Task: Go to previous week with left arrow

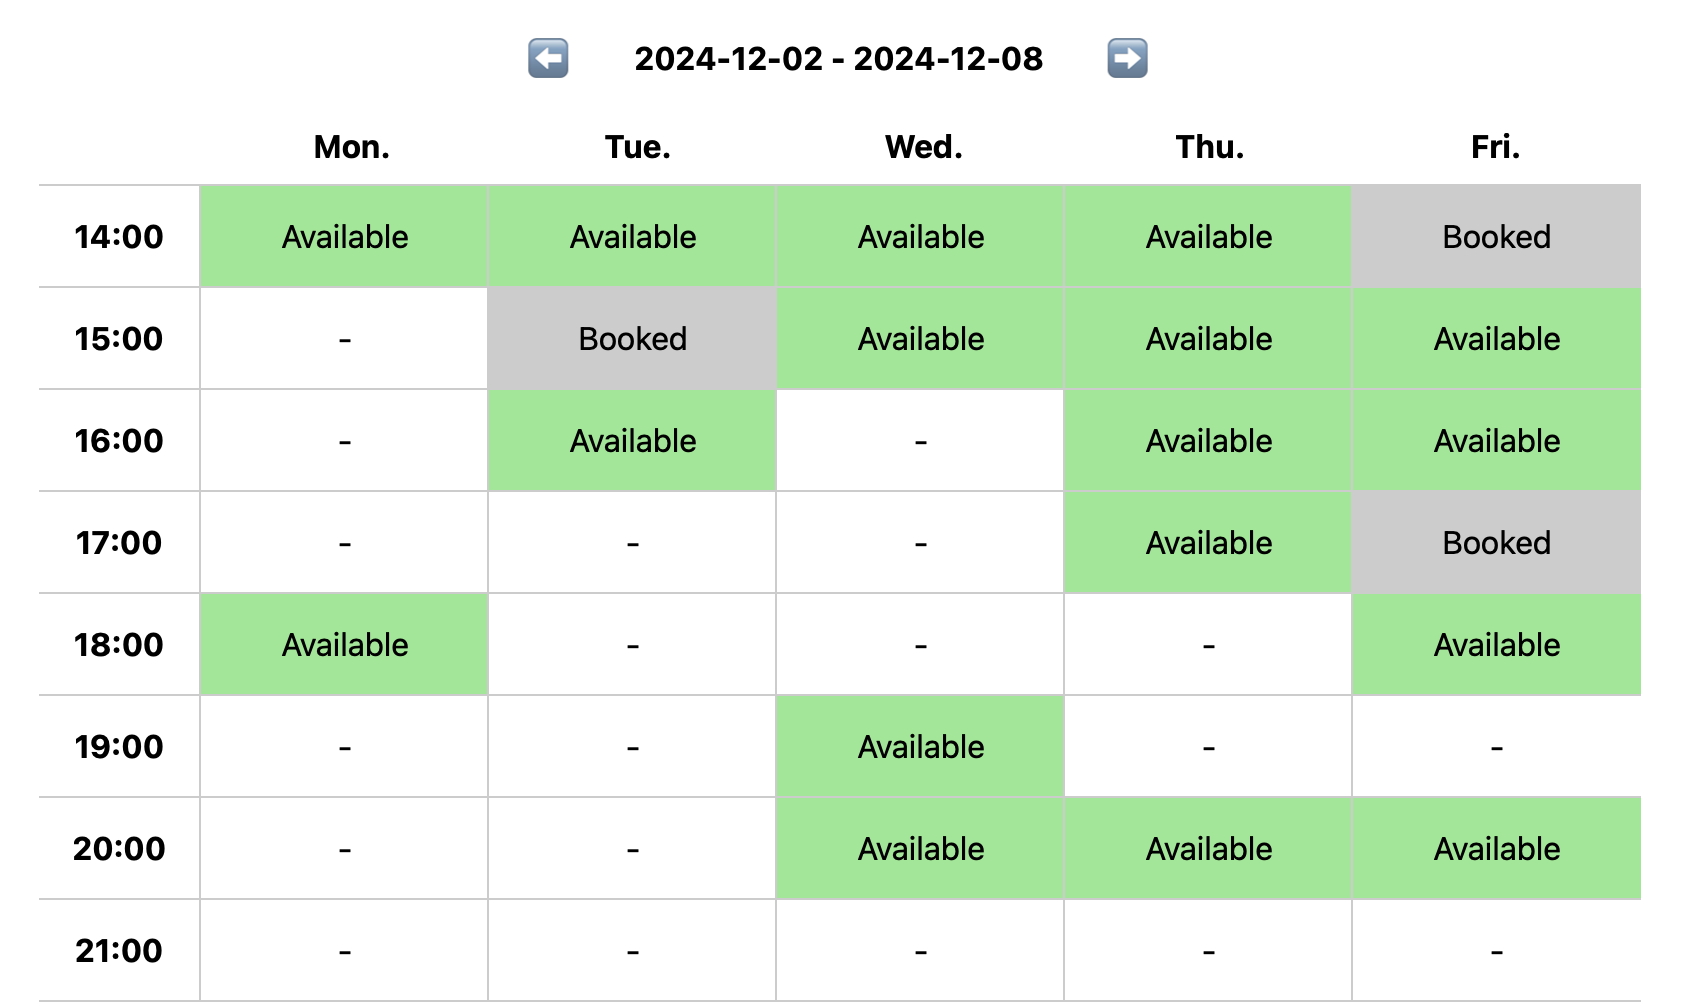Action: click(548, 58)
